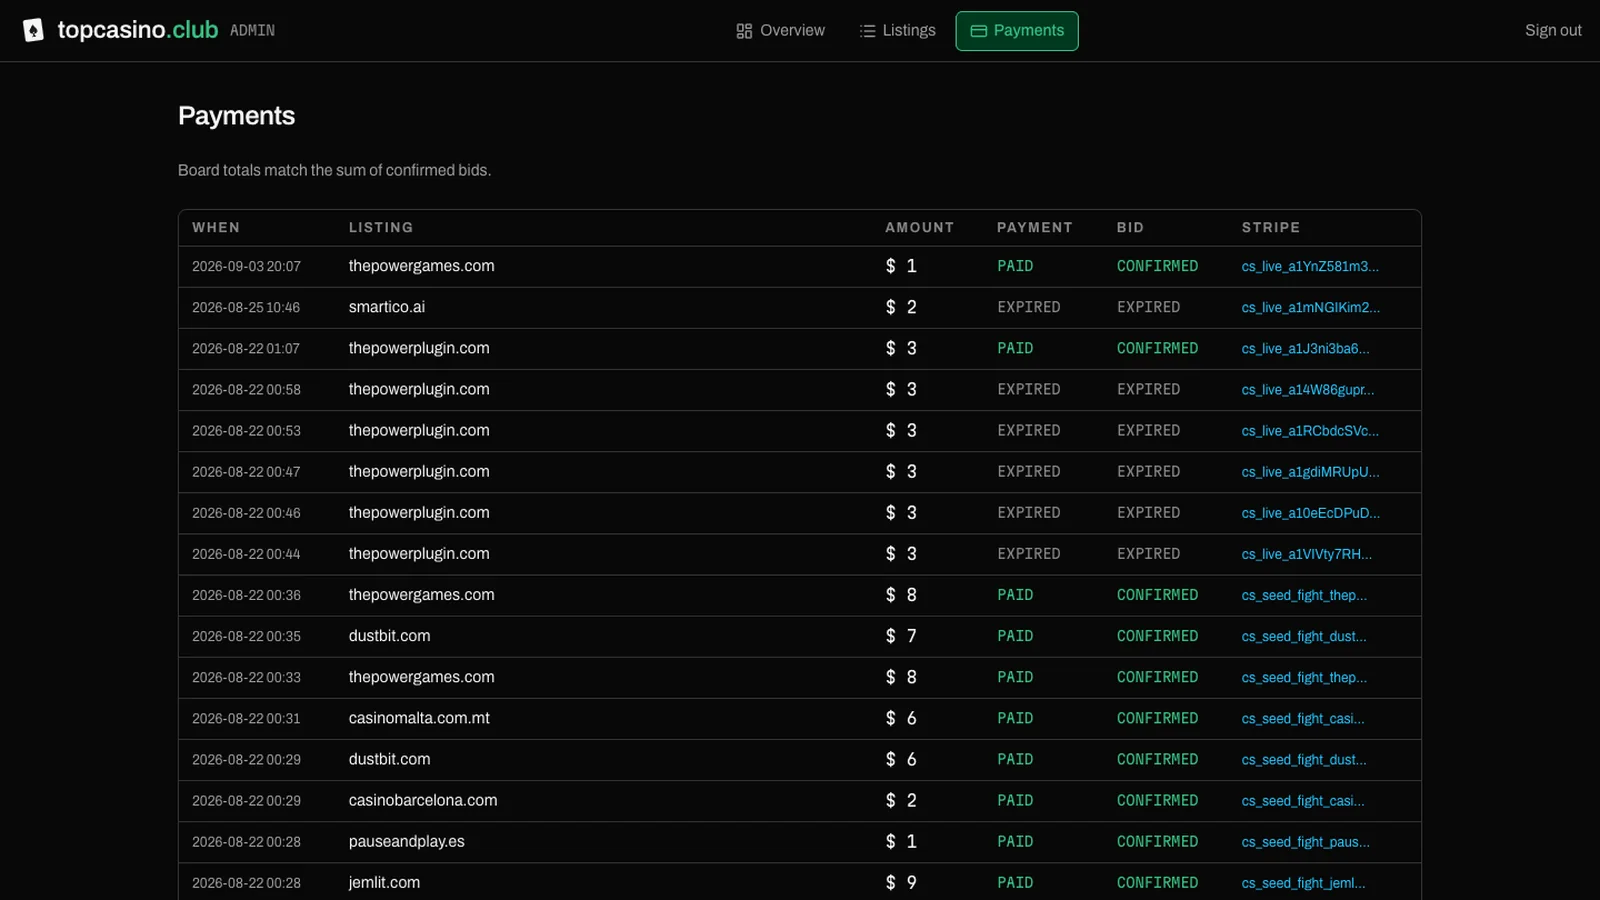This screenshot has height=900, width=1600.
Task: Select dustbit.com in the 00:29 row
Action: [389, 759]
